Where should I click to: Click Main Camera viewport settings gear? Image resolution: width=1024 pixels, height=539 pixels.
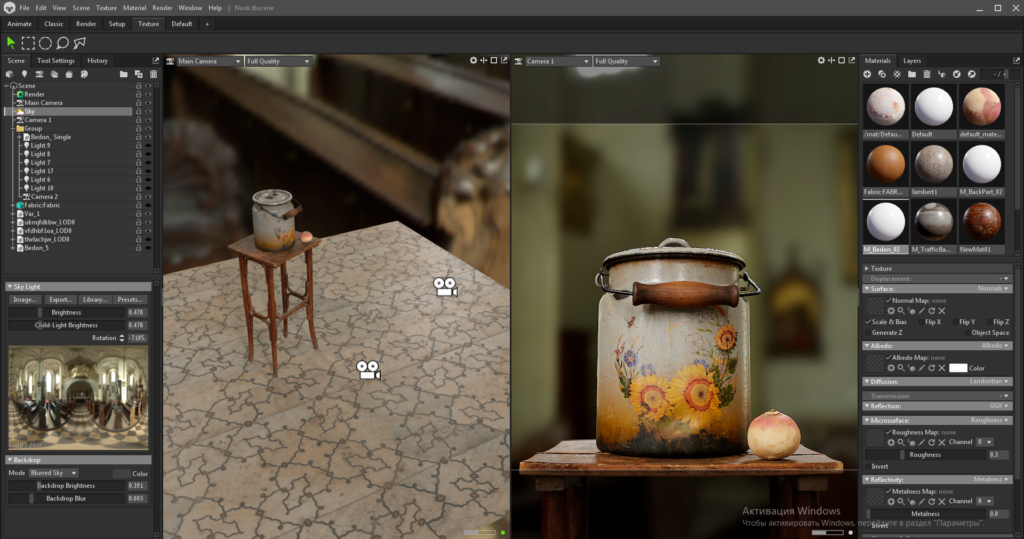coord(473,60)
